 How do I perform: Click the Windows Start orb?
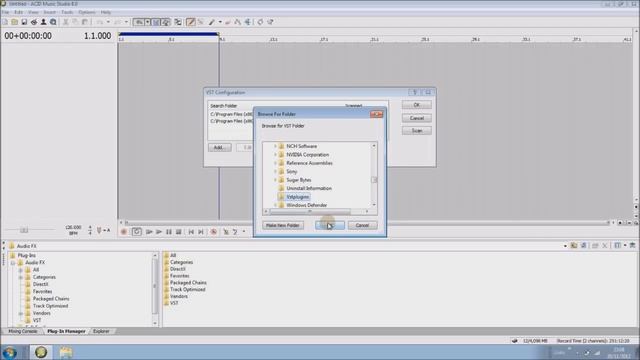(x=10, y=352)
